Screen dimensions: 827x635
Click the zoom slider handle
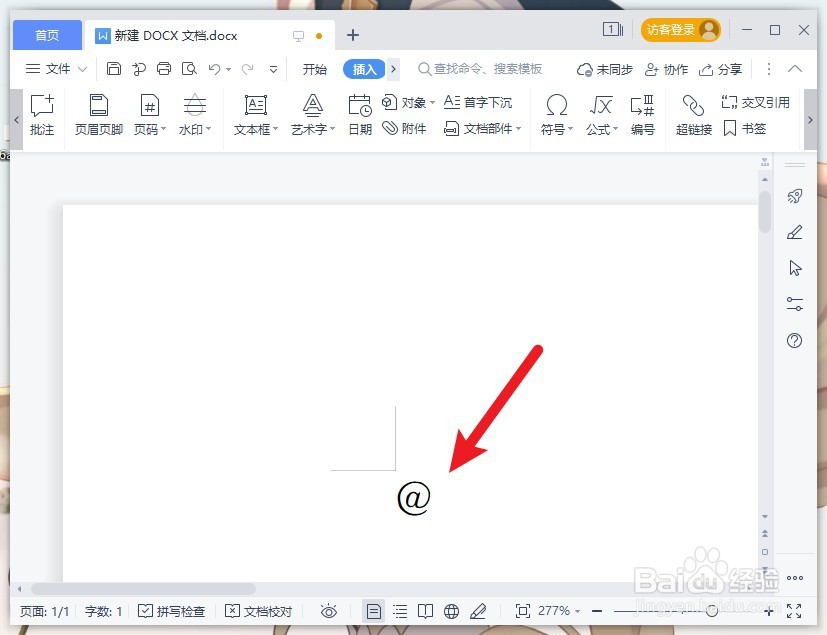[x=711, y=611]
